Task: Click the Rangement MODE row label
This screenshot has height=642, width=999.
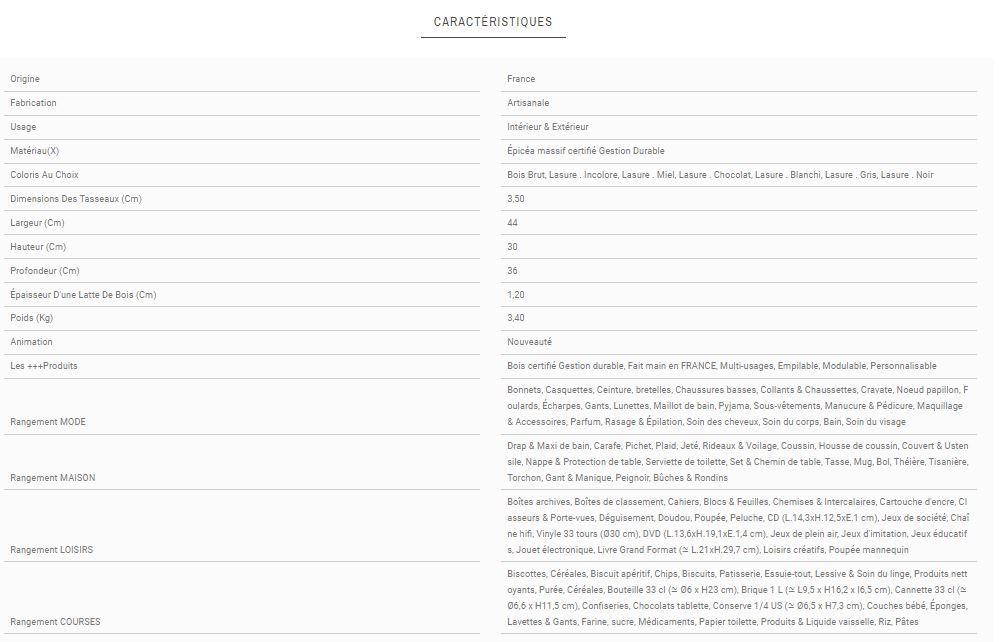Action: (x=48, y=422)
